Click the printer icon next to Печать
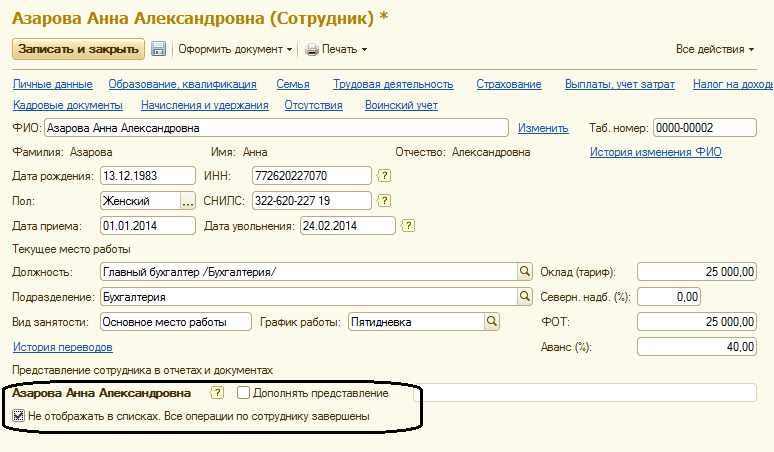This screenshot has height=452, width=774. (x=312, y=49)
